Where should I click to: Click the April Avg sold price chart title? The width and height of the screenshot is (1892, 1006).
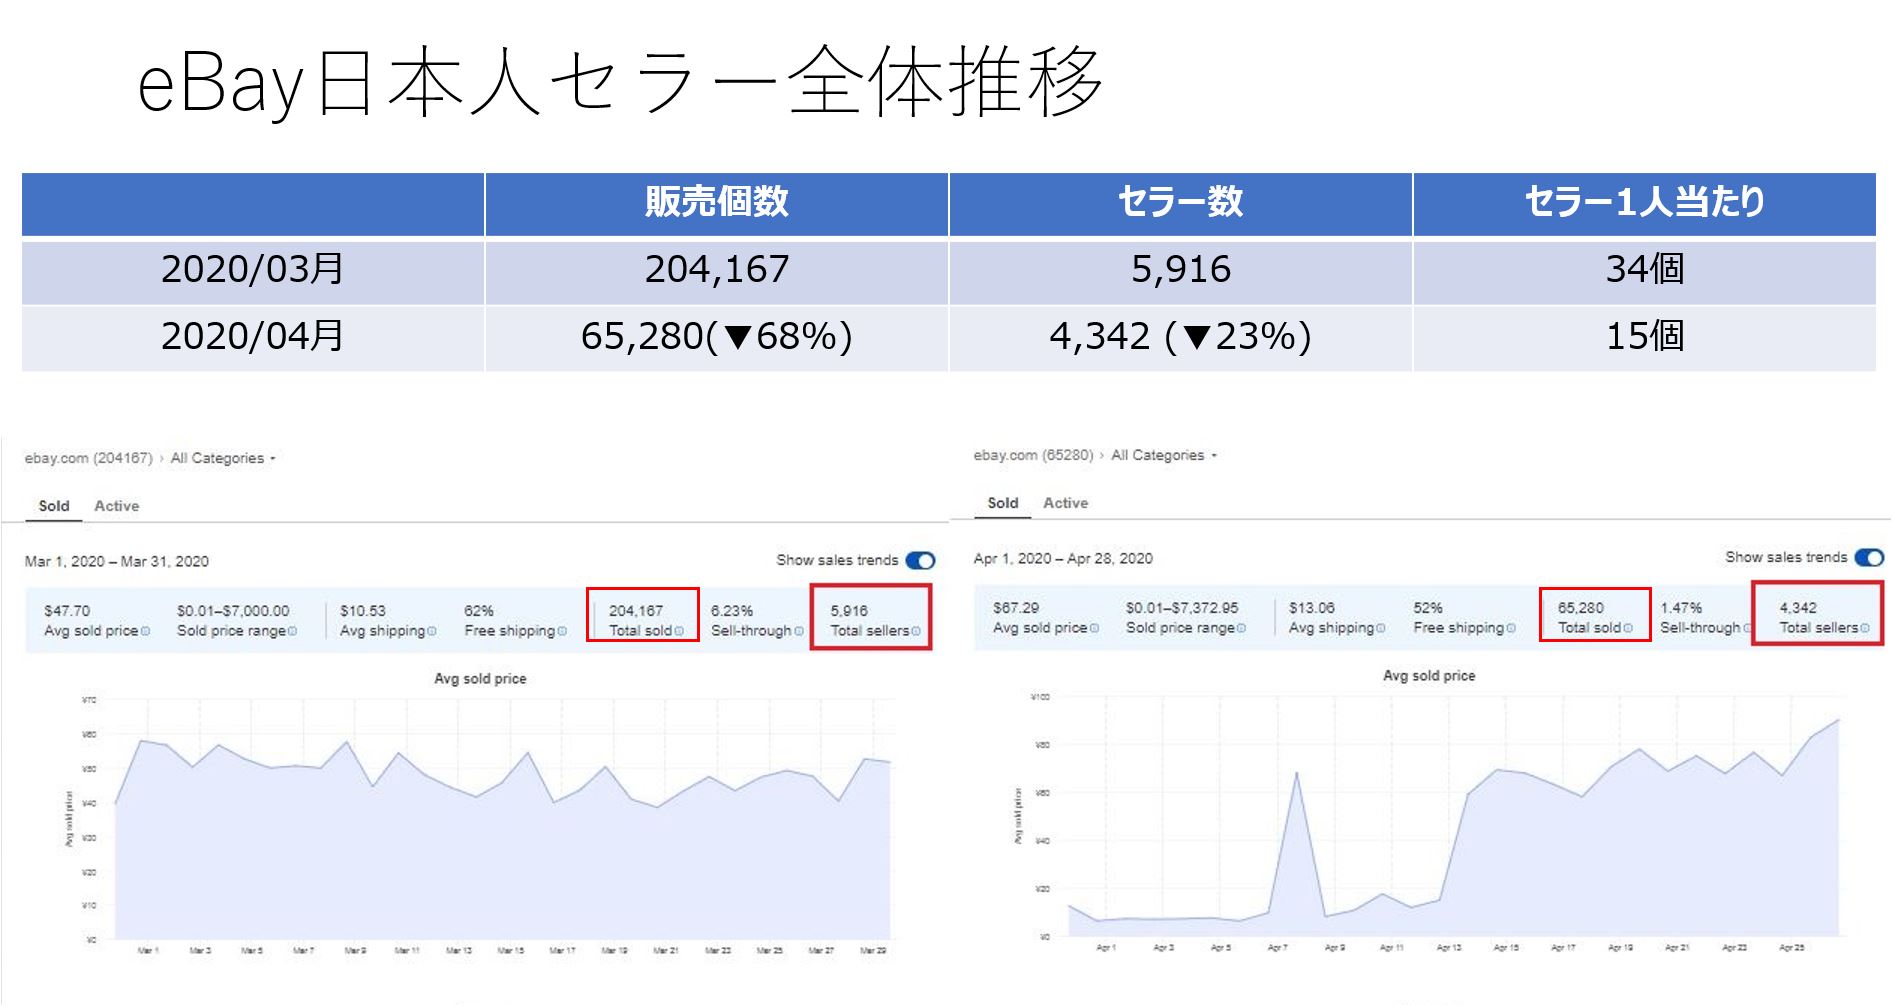(x=1429, y=676)
